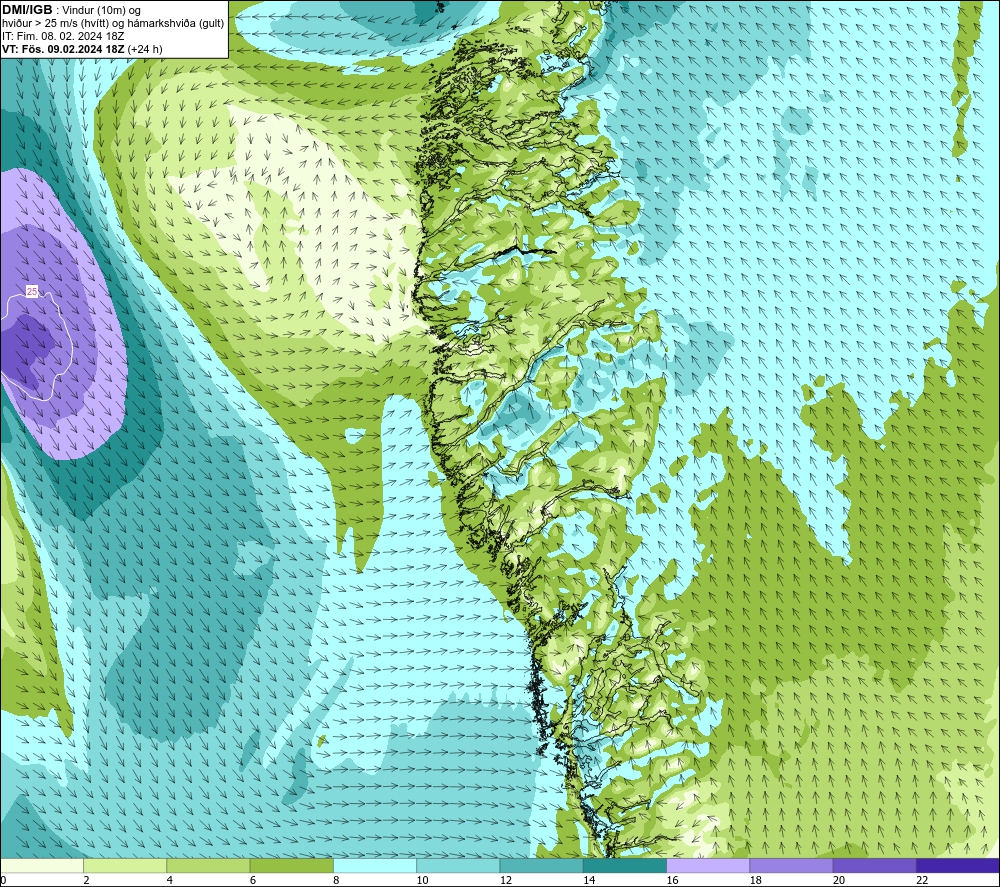Click the 8–10 m/s light cyan legend swatch

pyautogui.click(x=375, y=865)
